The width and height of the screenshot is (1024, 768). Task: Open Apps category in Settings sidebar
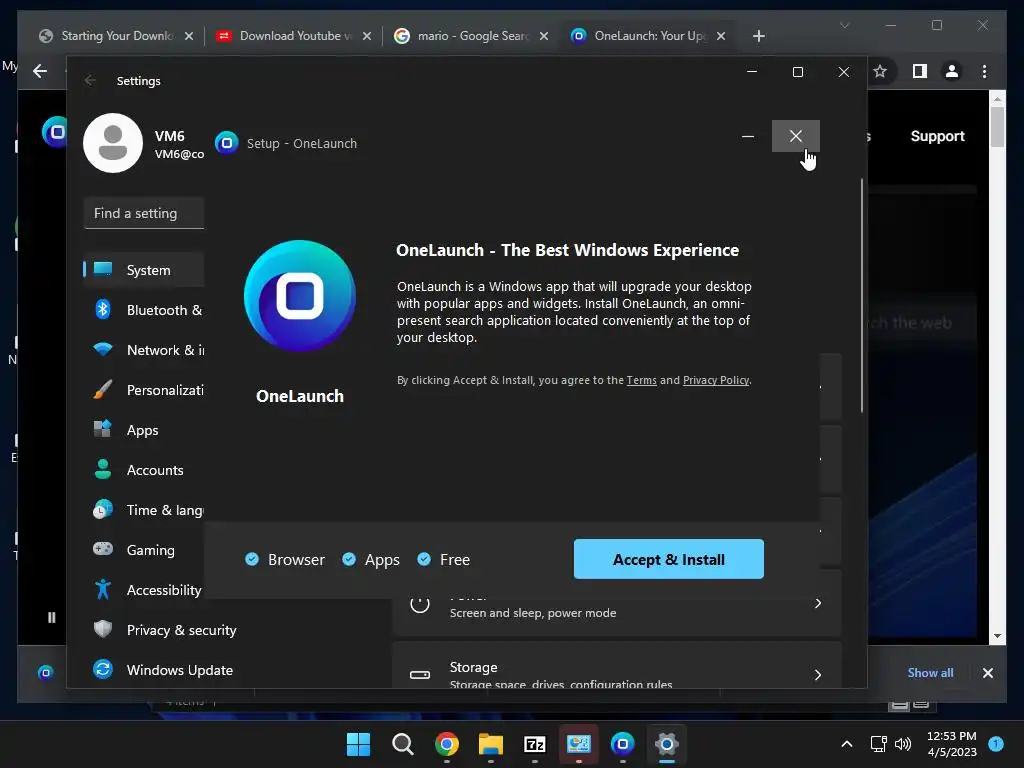(x=144, y=430)
